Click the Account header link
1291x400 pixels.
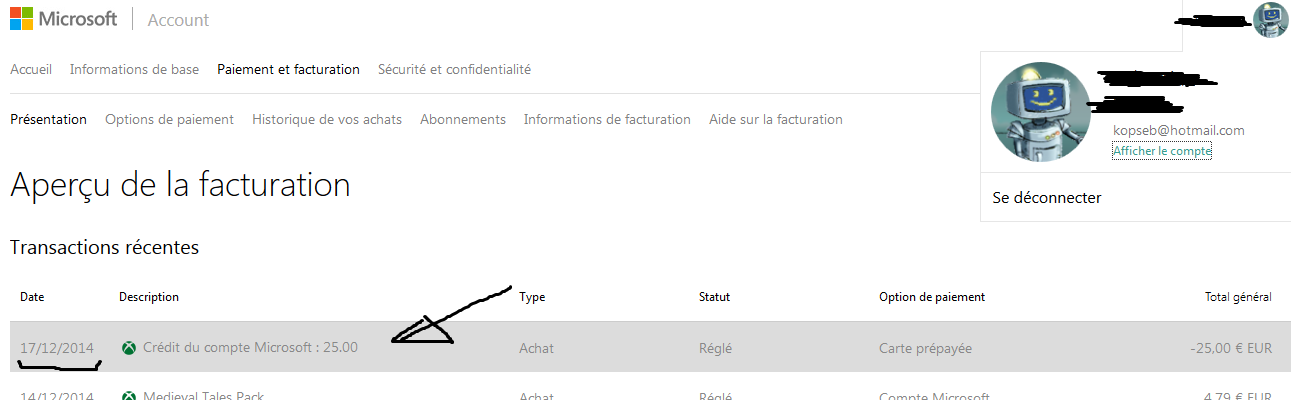click(x=179, y=20)
